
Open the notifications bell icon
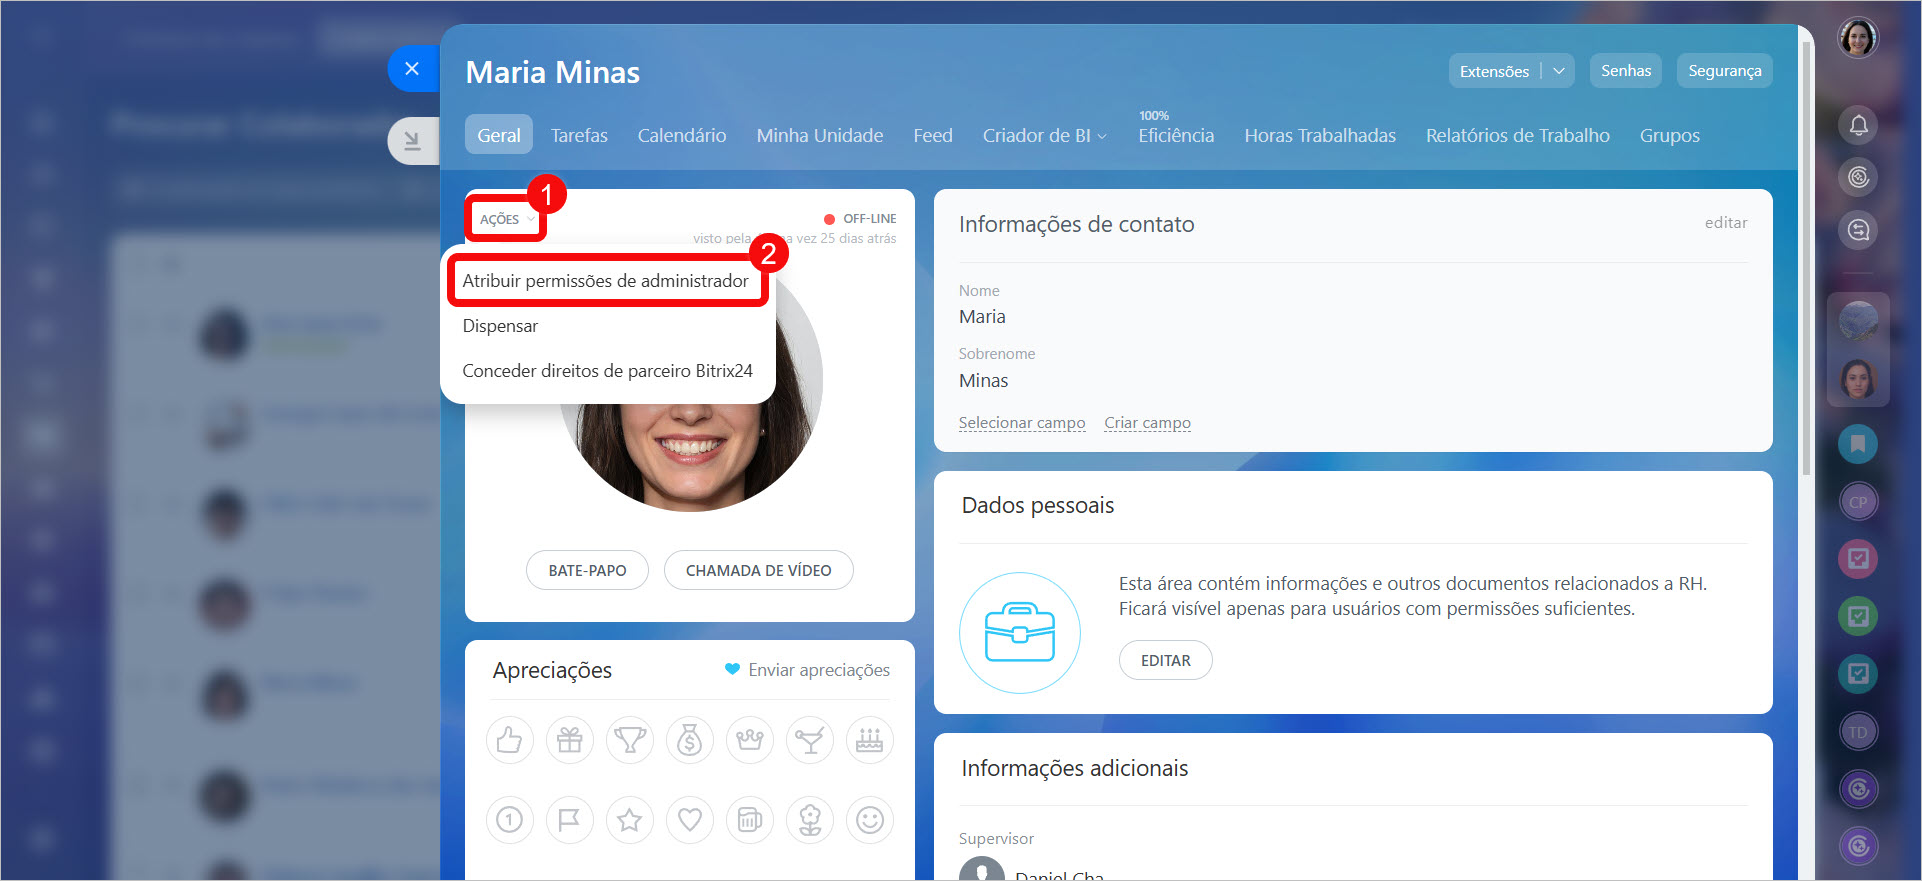1858,125
